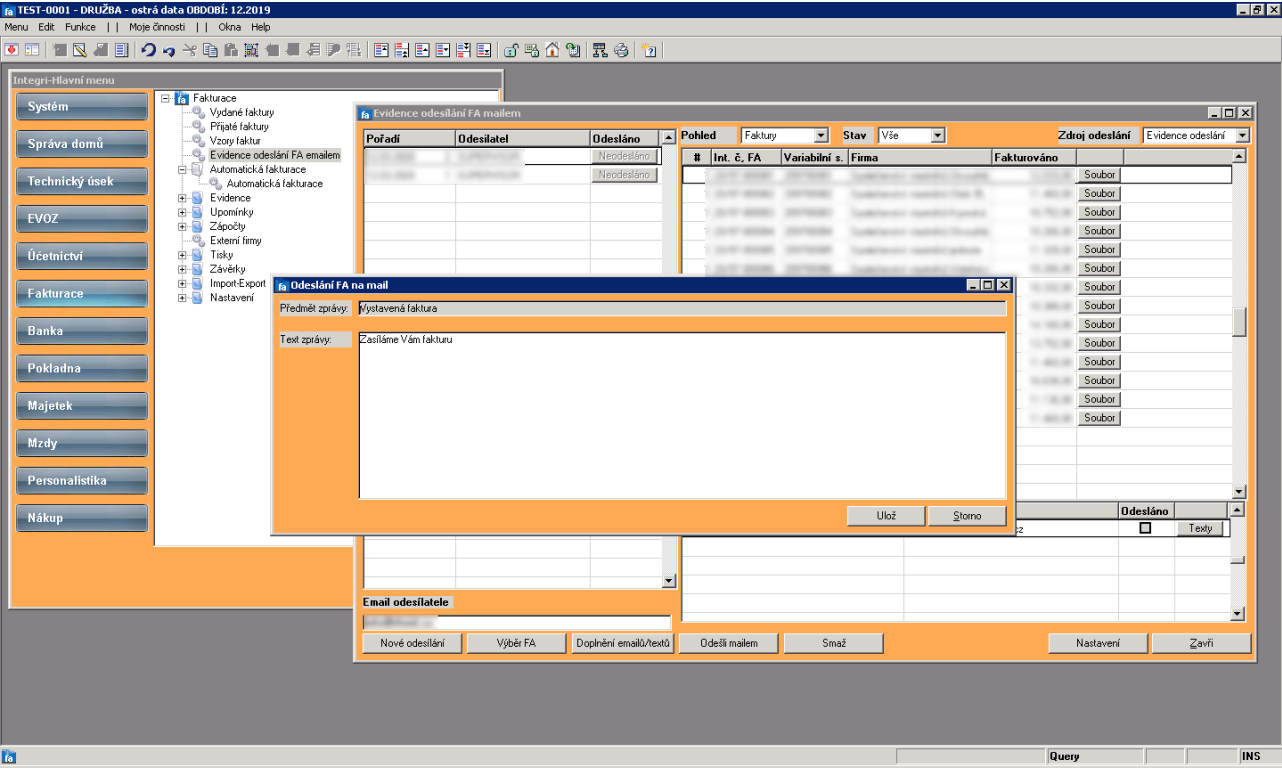Open the Účetnictví module in main menu
The width and height of the screenshot is (1282, 768).
point(83,256)
